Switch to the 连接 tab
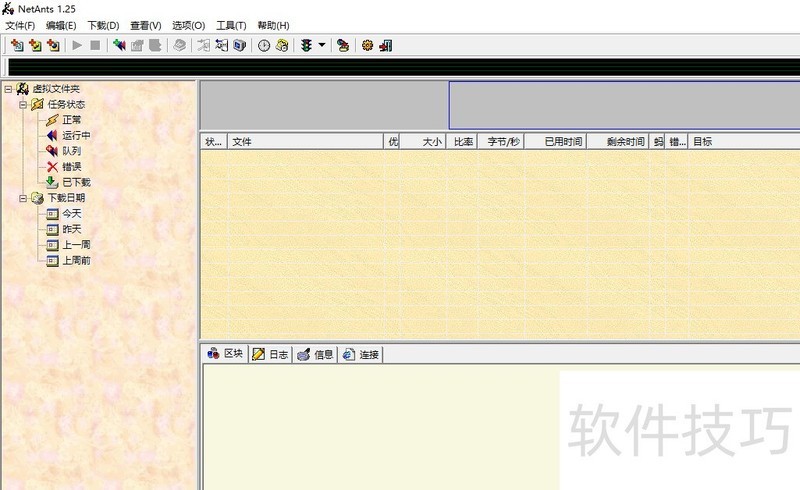This screenshot has width=800, height=490. click(x=361, y=354)
